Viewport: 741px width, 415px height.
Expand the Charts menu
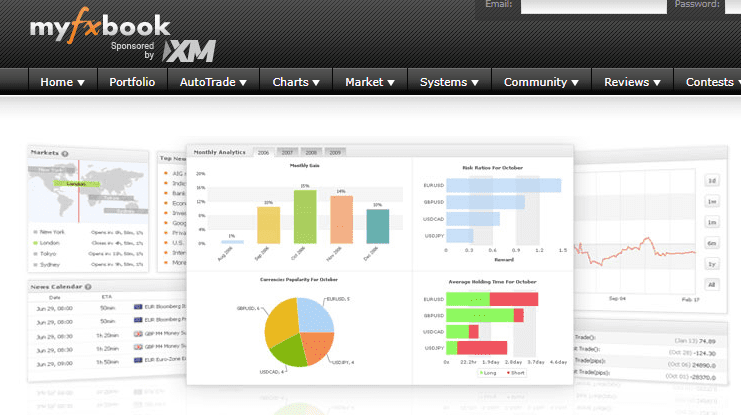296,82
